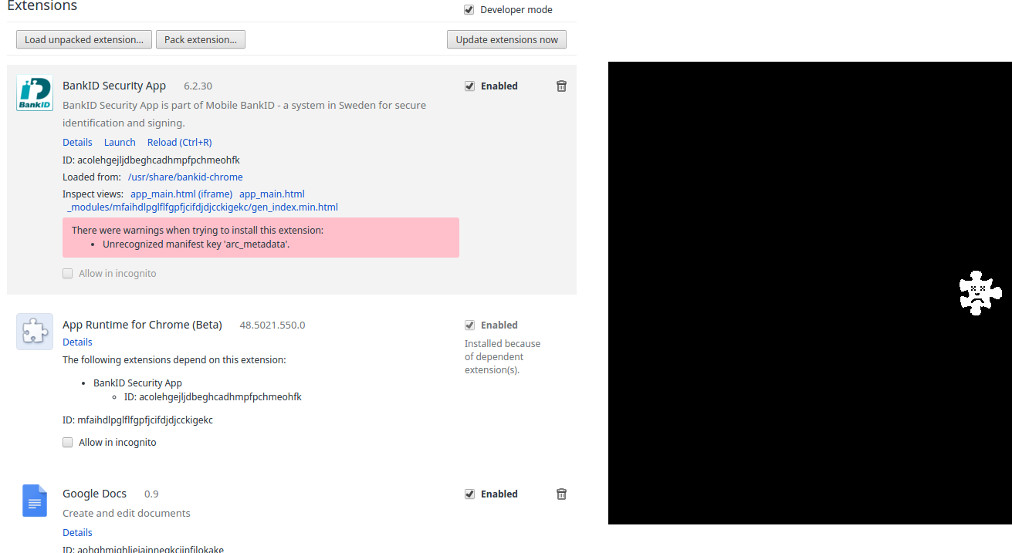Click Update extensions now button

click(x=507, y=39)
